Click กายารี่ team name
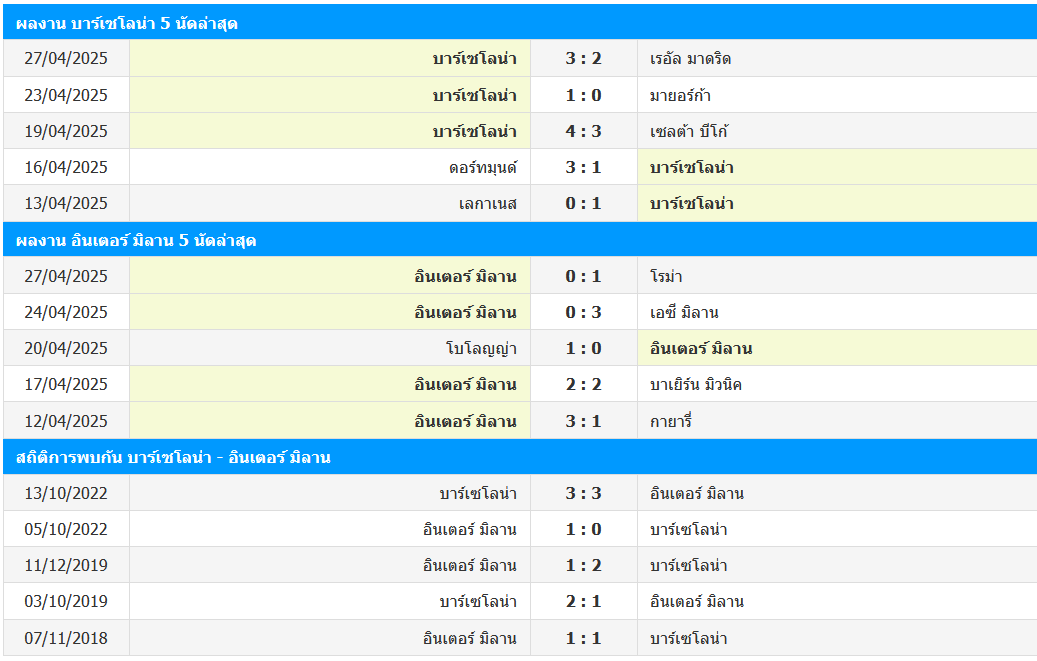 [670, 421]
